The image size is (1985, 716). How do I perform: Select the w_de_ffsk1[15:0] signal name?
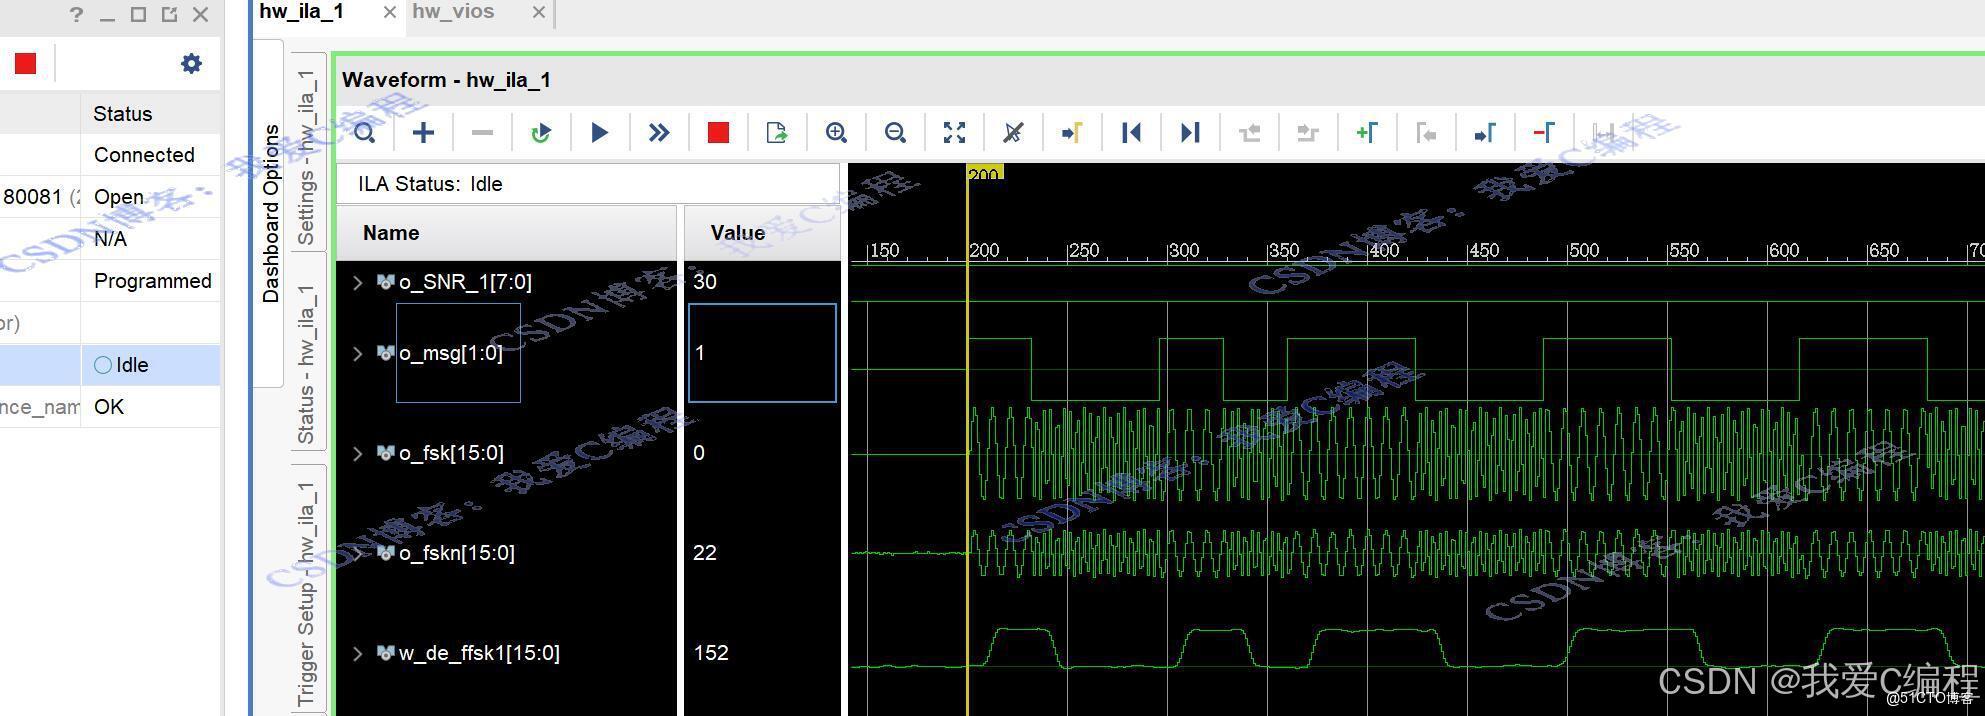(x=479, y=653)
